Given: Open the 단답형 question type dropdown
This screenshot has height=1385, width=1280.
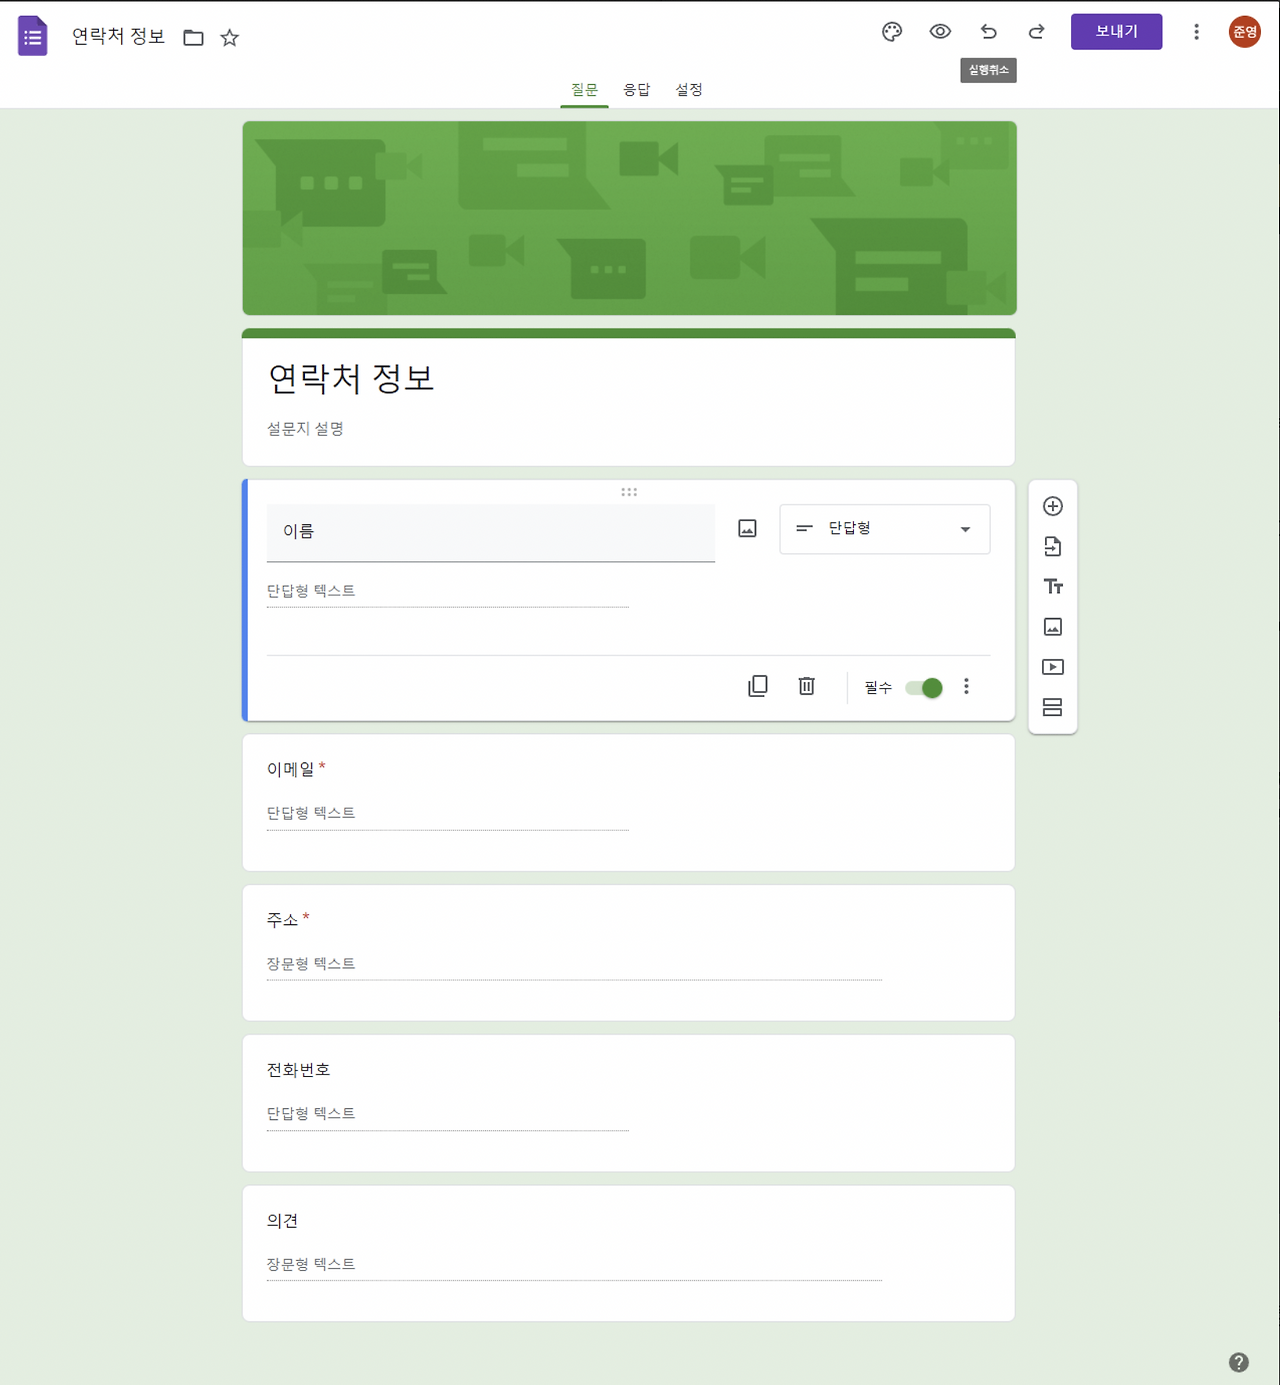Looking at the screenshot, I should tap(884, 529).
